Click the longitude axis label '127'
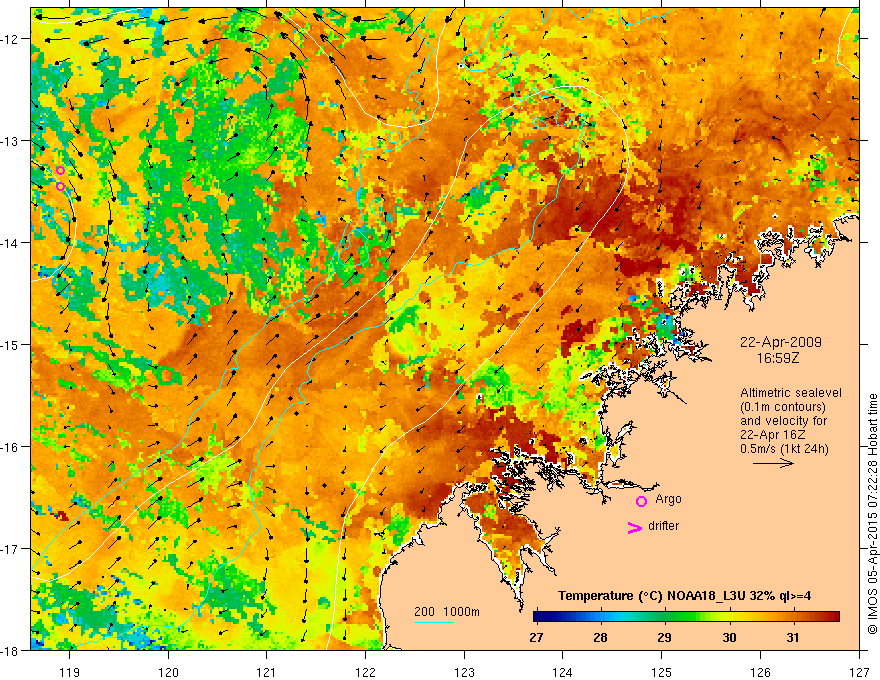This screenshot has width=880, height=680. [x=859, y=672]
